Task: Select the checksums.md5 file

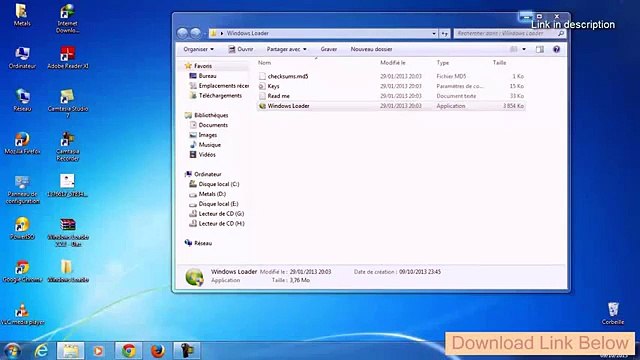Action: point(391,76)
